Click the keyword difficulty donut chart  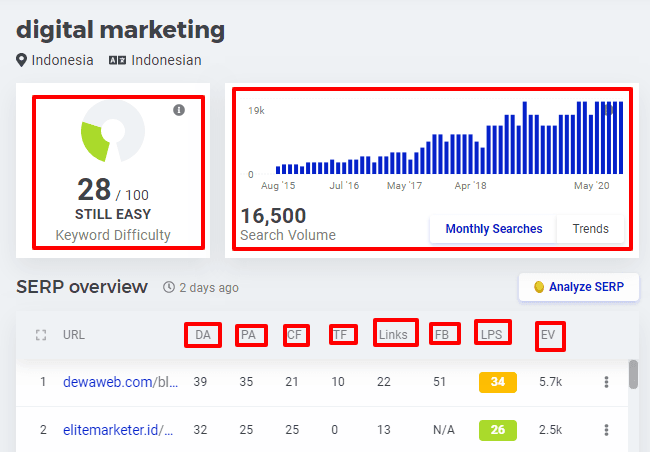pos(111,132)
